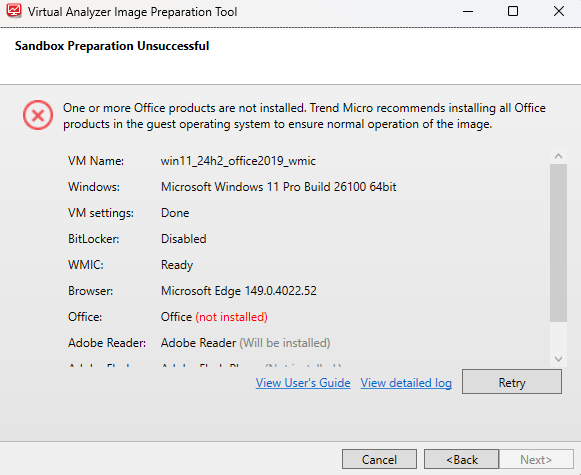
Task: Open the View detailed log link
Action: 406,383
